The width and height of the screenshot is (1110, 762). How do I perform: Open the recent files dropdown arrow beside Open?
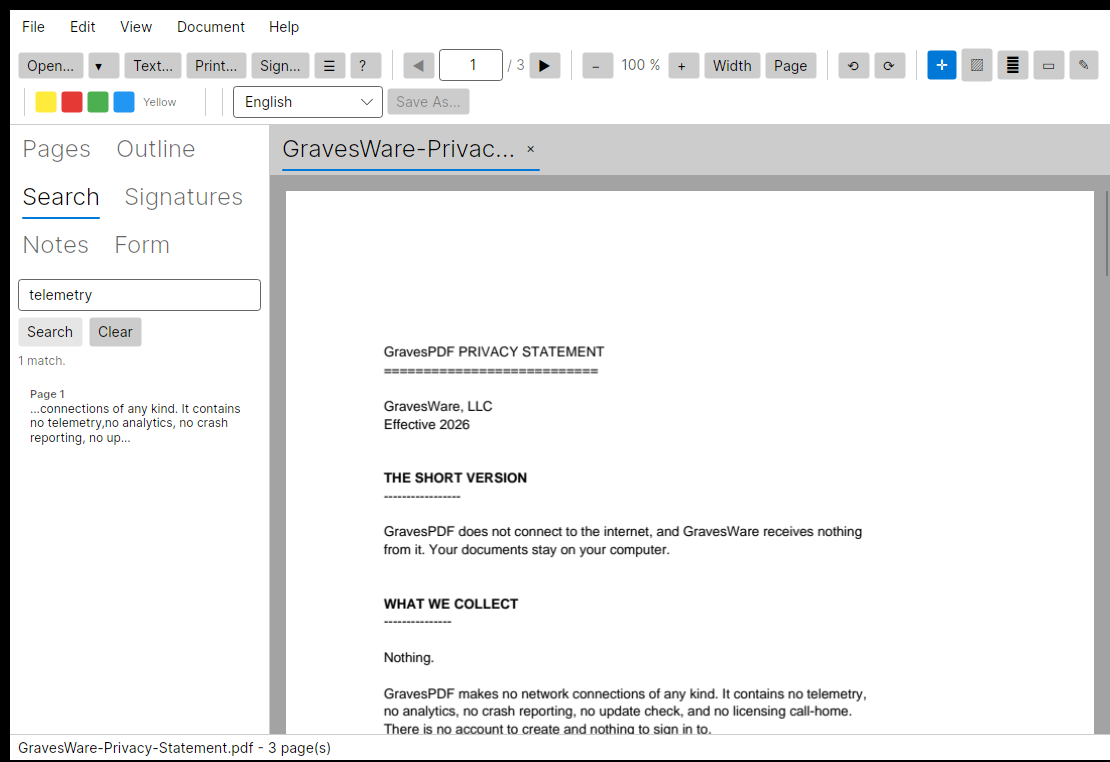[103, 66]
